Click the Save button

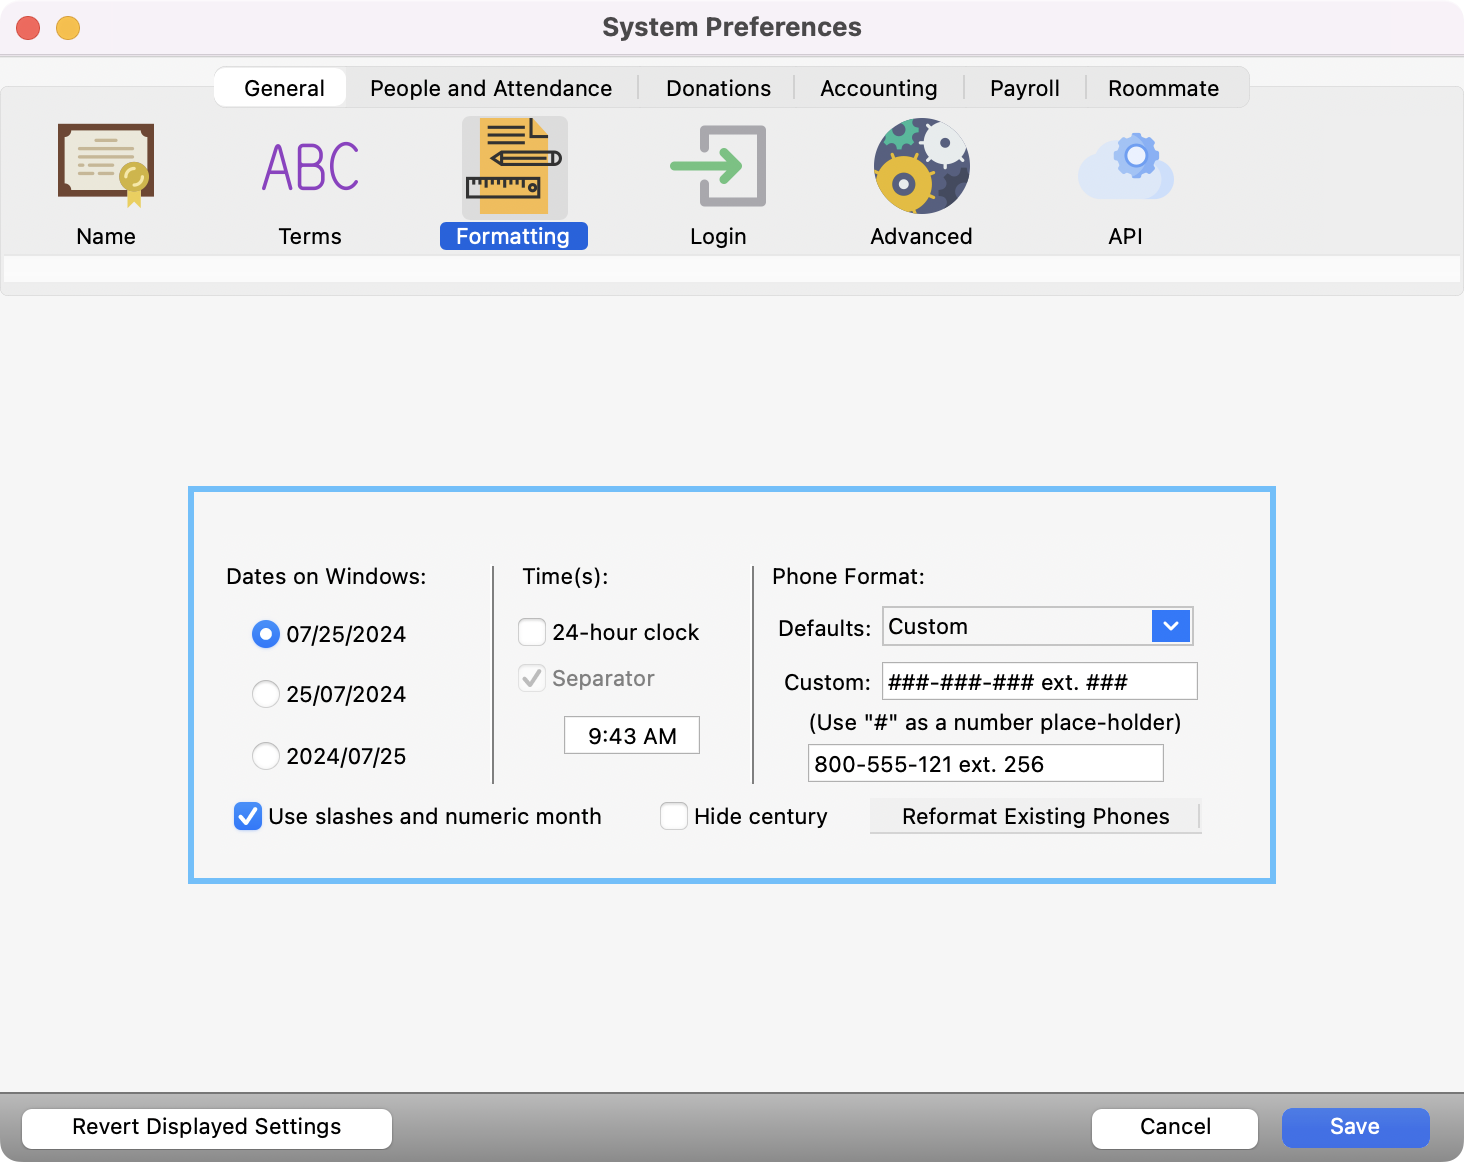click(1355, 1127)
